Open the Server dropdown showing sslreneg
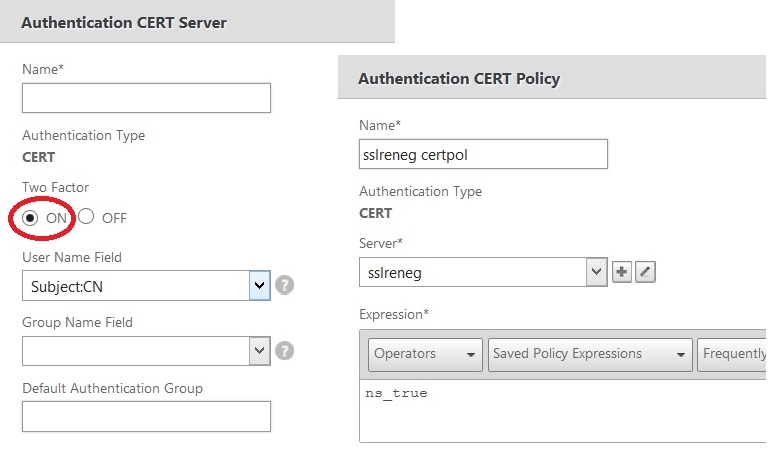Viewport: 778px width, 450px height. [596, 271]
